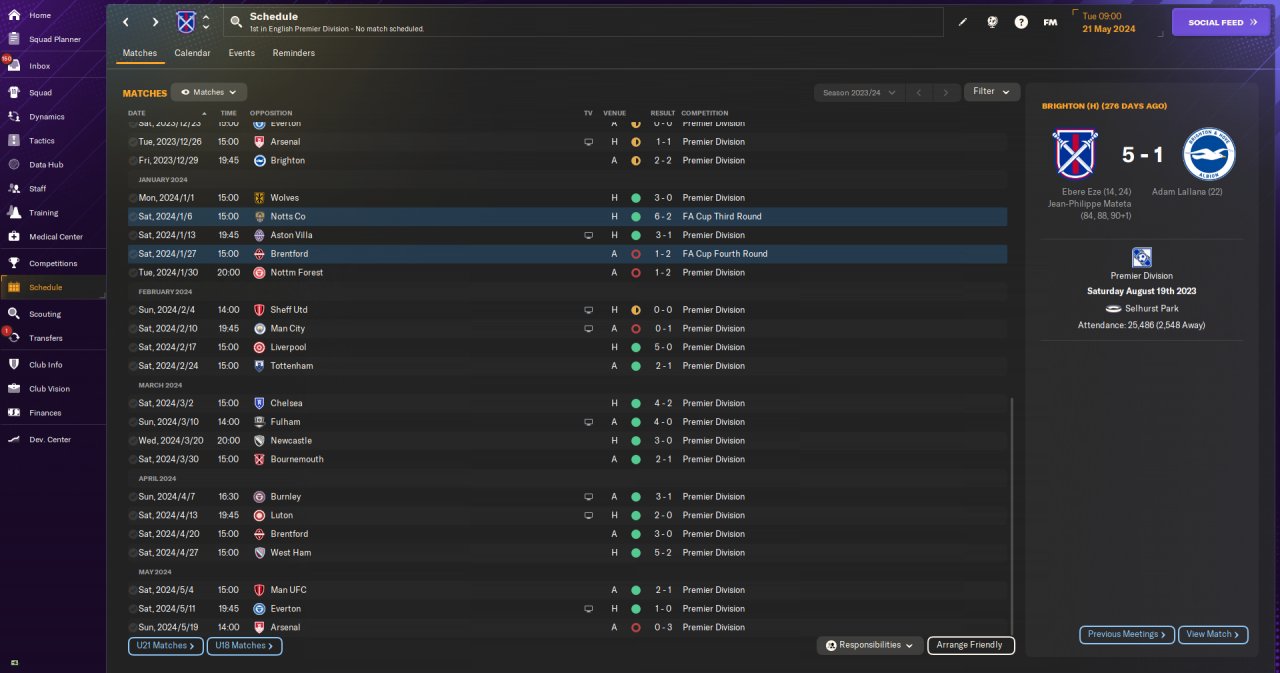Click the U21 Matches button

[x=166, y=646]
